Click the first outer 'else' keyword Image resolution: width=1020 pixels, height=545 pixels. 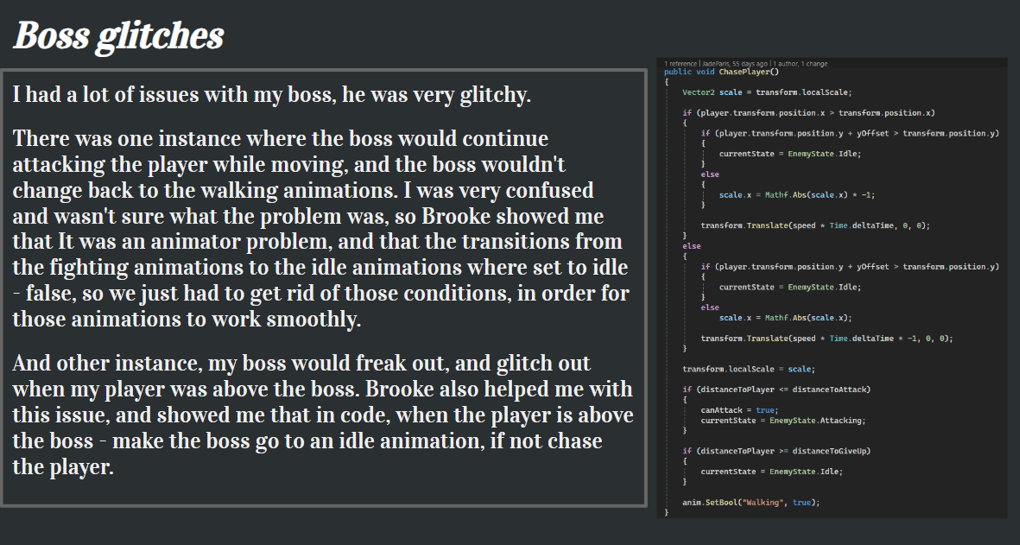click(691, 246)
